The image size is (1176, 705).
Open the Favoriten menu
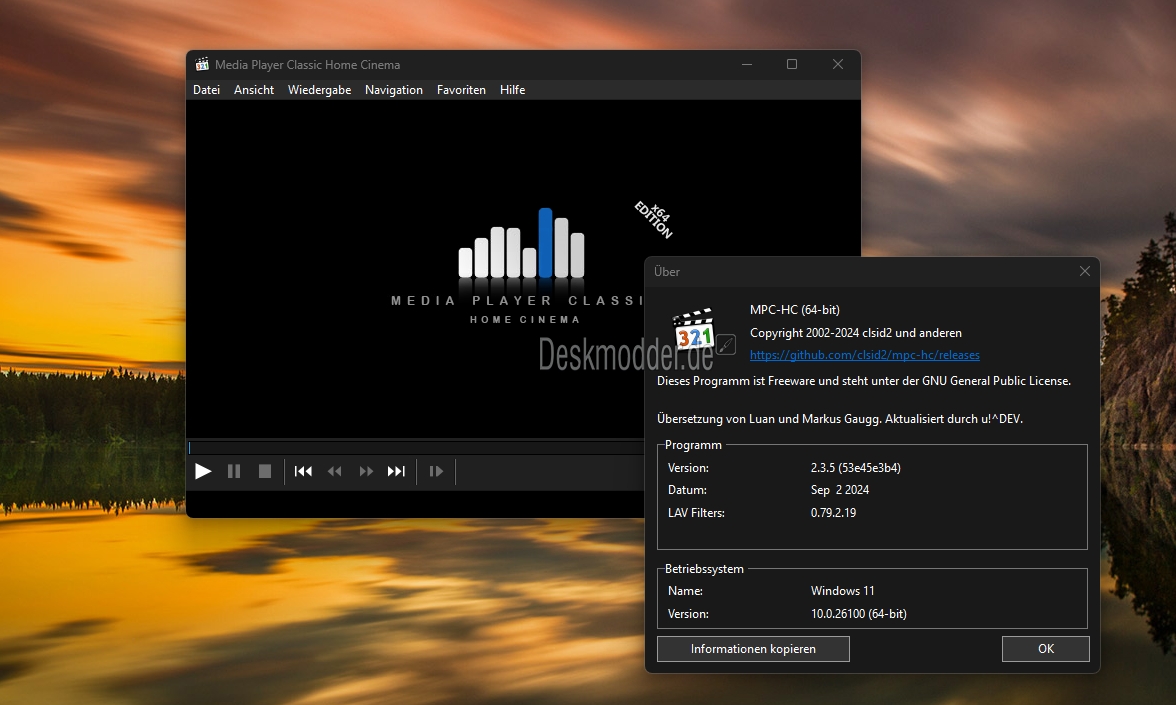(461, 90)
